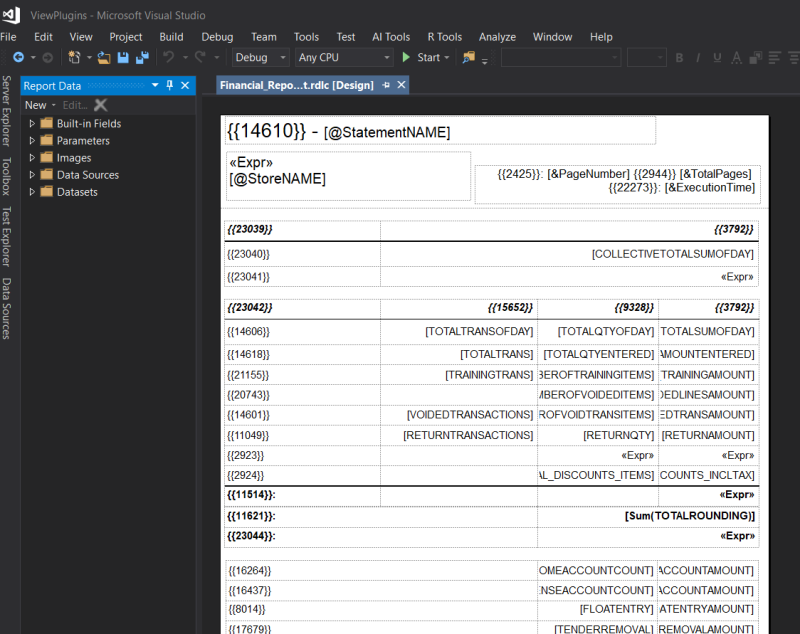The image size is (800, 634).
Task: Expand the Images node arrow
Action: [x=32, y=158]
